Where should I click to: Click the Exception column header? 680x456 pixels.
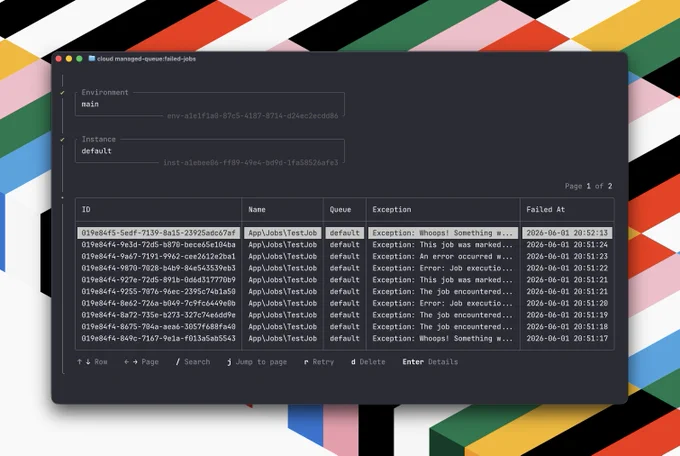(x=392, y=210)
